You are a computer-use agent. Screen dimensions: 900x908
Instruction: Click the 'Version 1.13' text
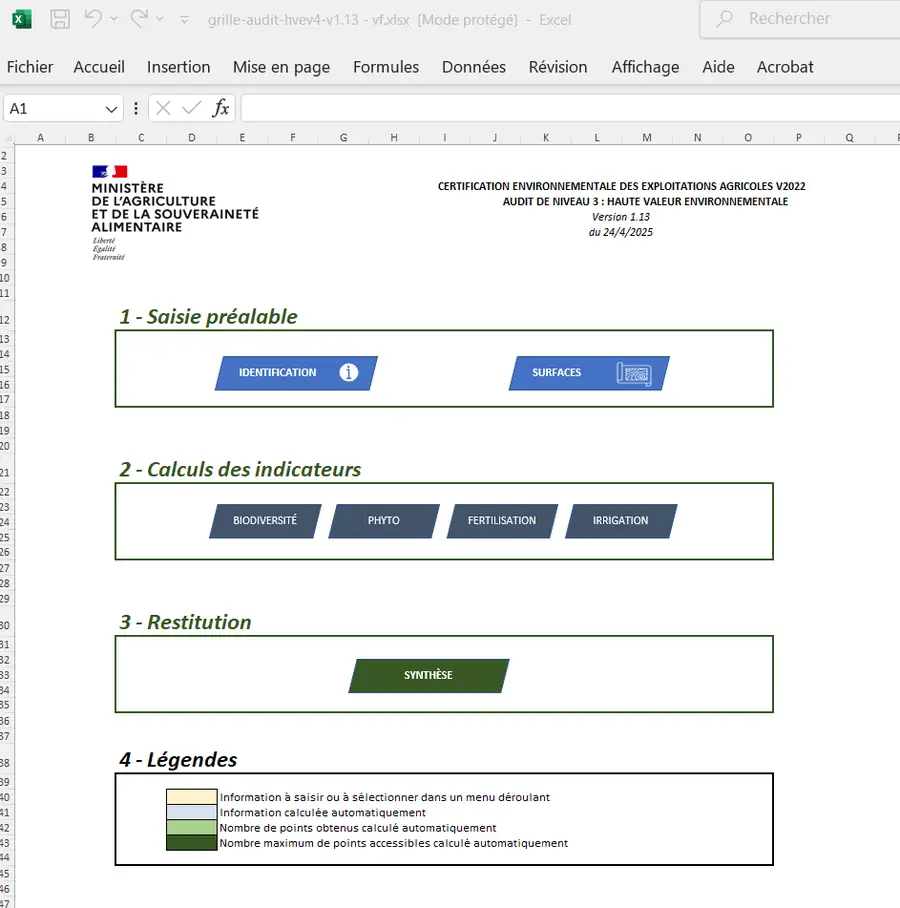tap(621, 217)
